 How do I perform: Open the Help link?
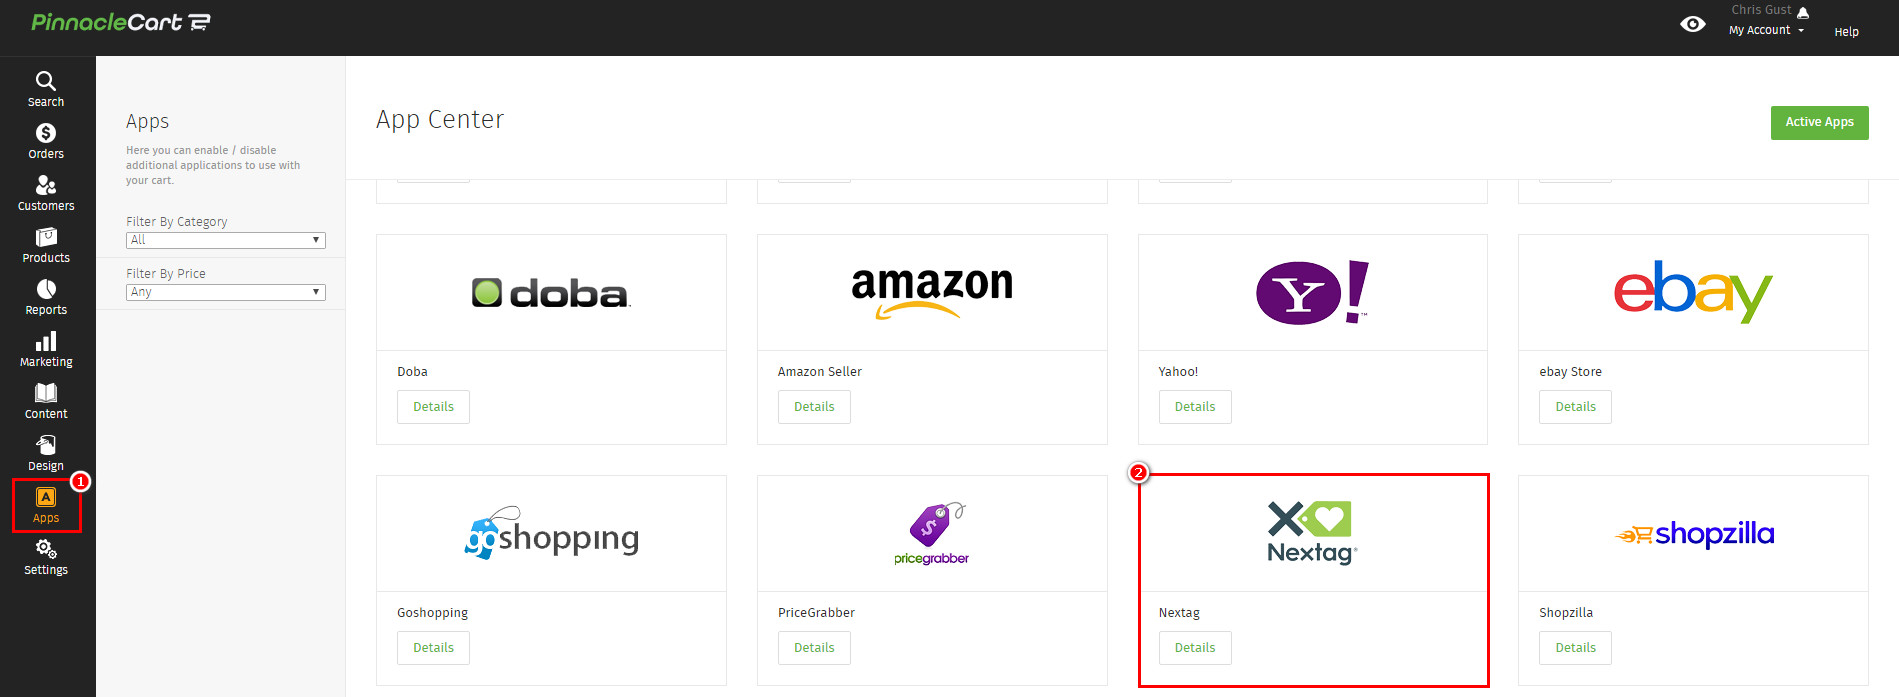click(1846, 32)
